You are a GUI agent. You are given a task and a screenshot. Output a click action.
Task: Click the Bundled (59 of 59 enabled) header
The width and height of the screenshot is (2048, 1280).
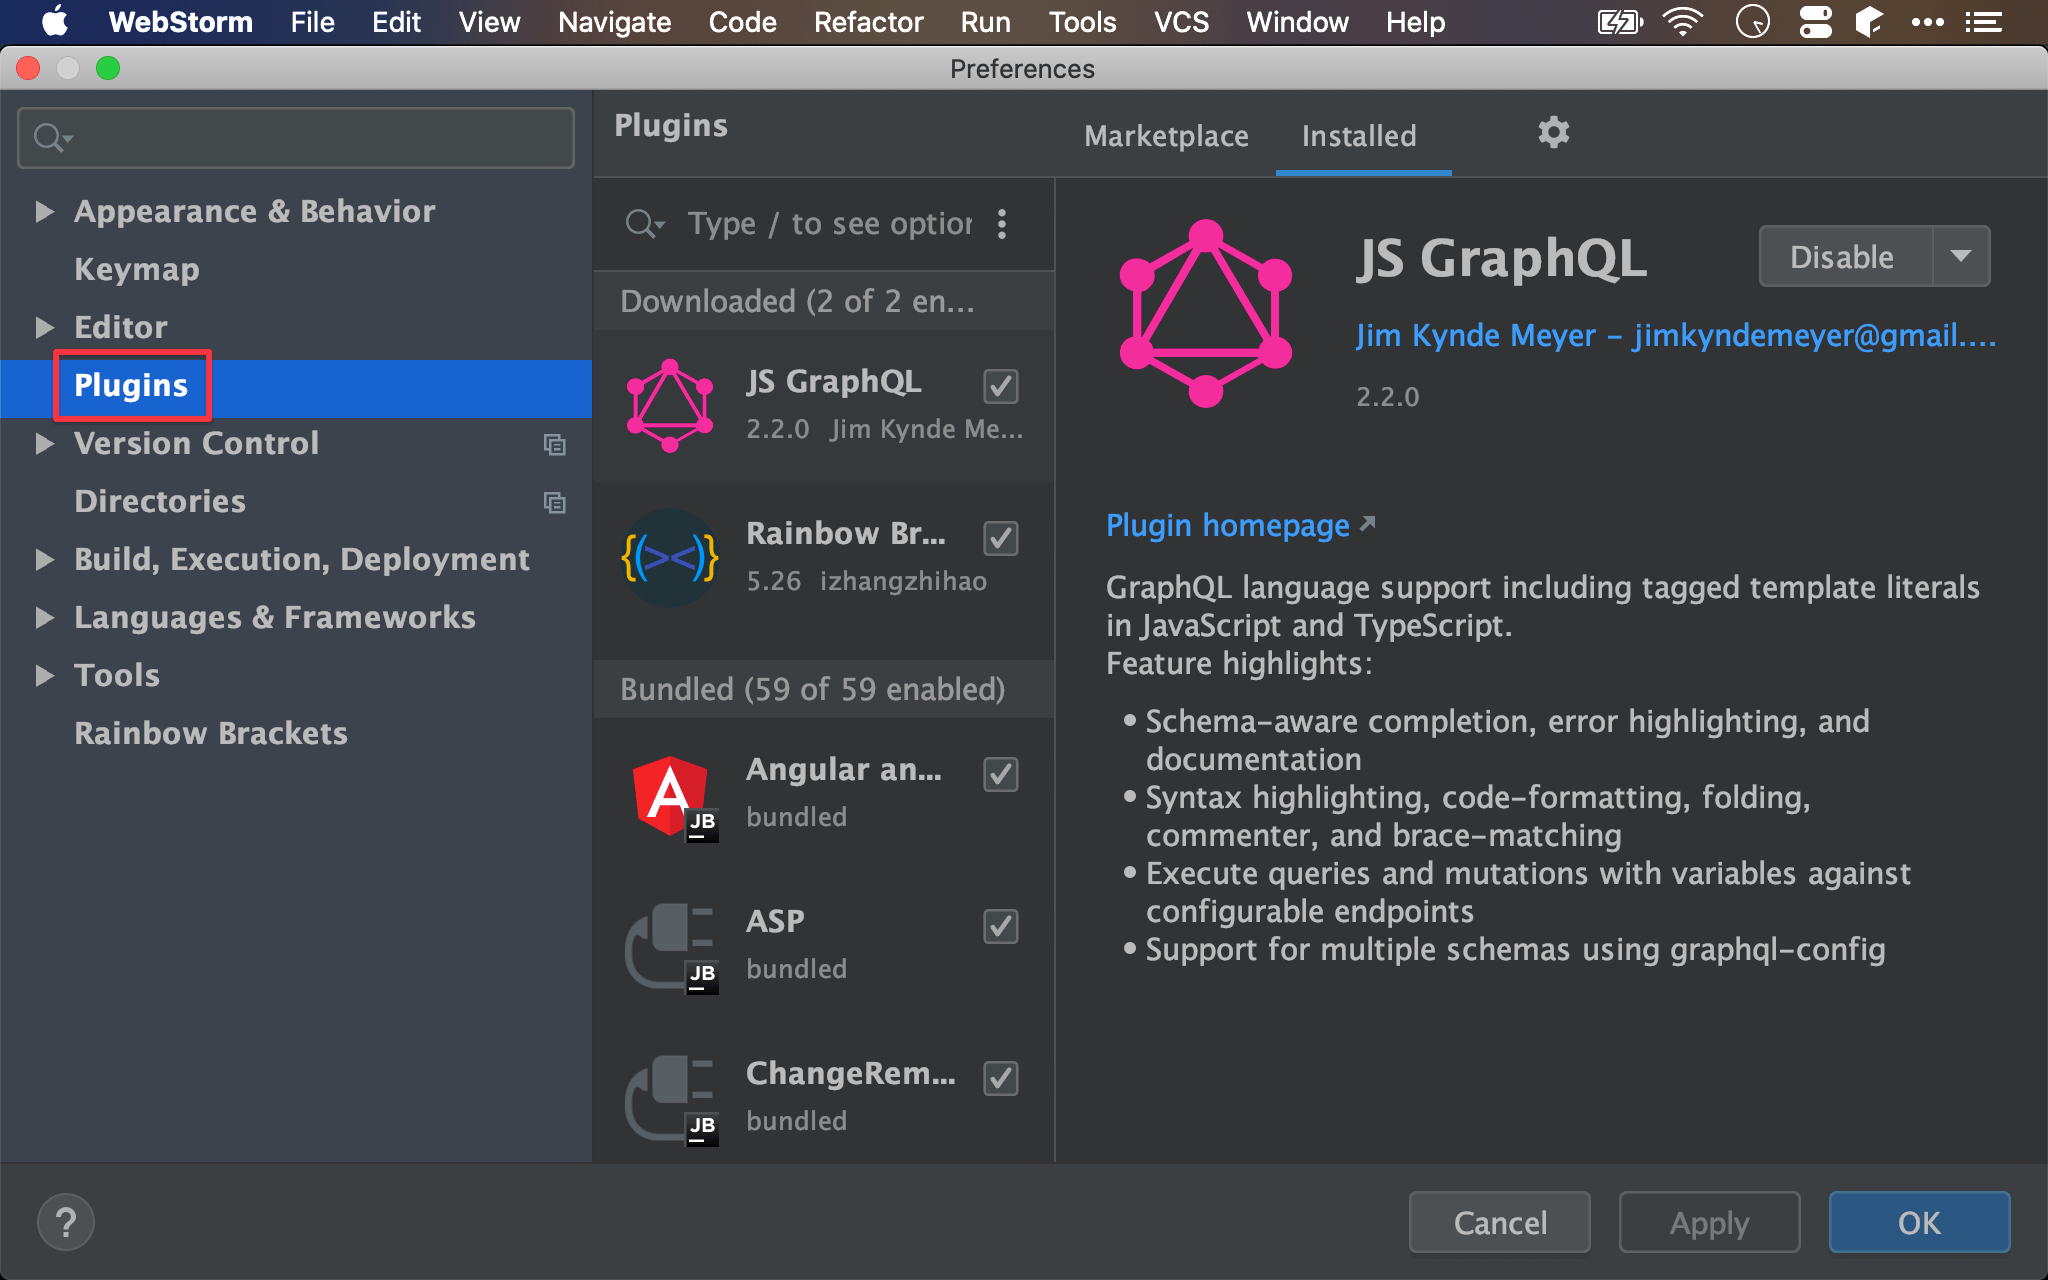click(x=824, y=689)
